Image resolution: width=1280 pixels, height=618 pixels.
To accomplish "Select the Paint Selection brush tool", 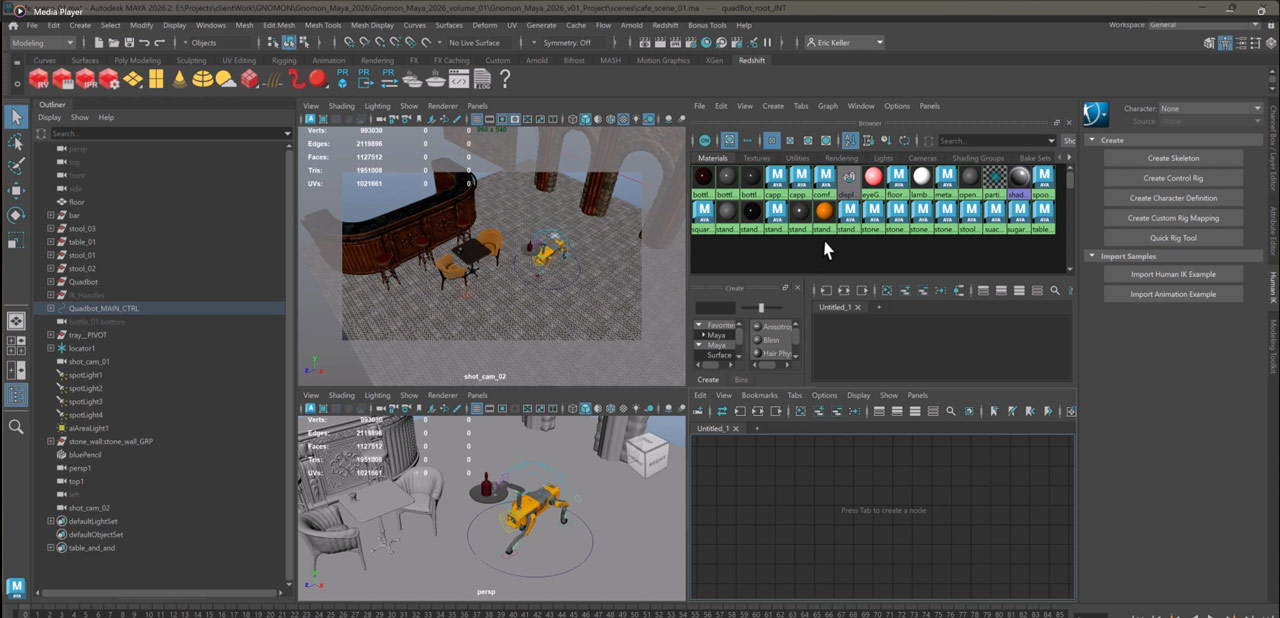I will tap(16, 166).
